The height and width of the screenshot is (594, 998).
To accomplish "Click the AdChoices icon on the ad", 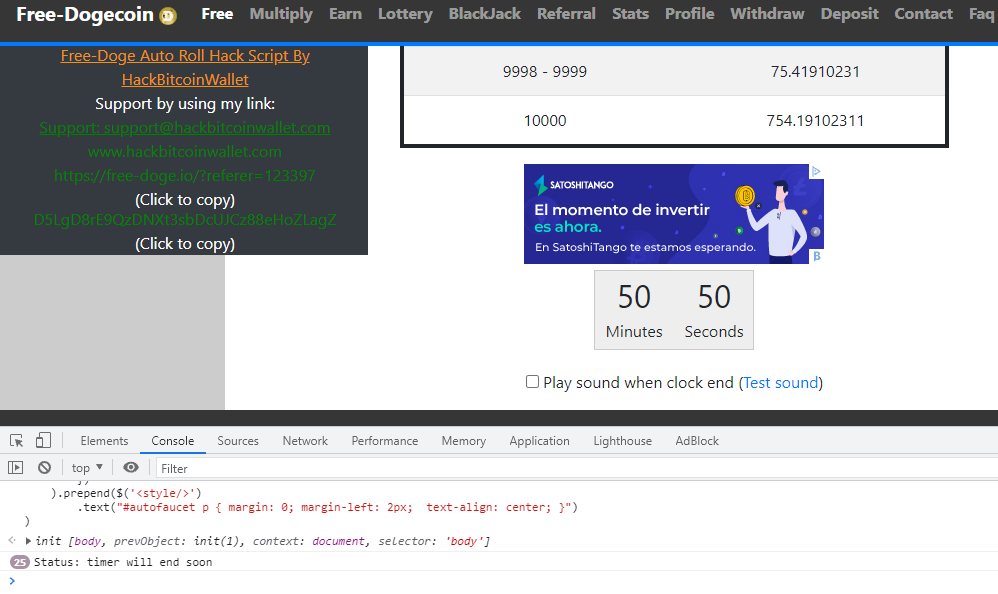I will coord(816,171).
